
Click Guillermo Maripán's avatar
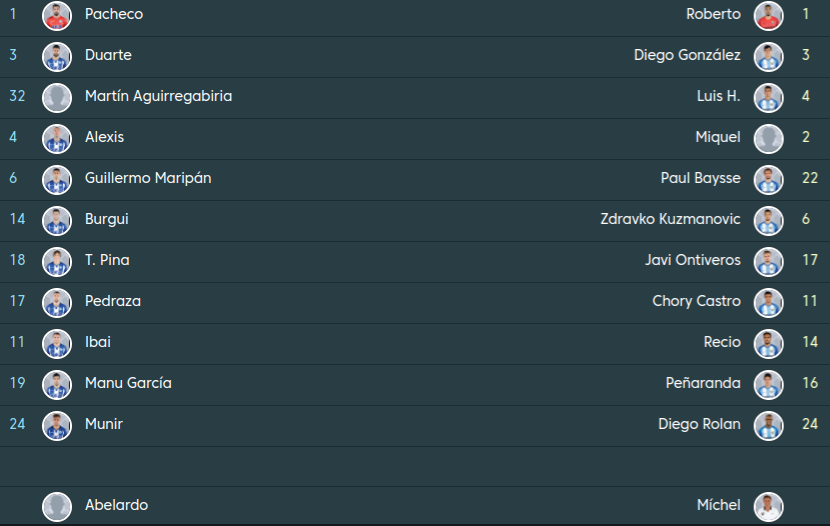(57, 179)
